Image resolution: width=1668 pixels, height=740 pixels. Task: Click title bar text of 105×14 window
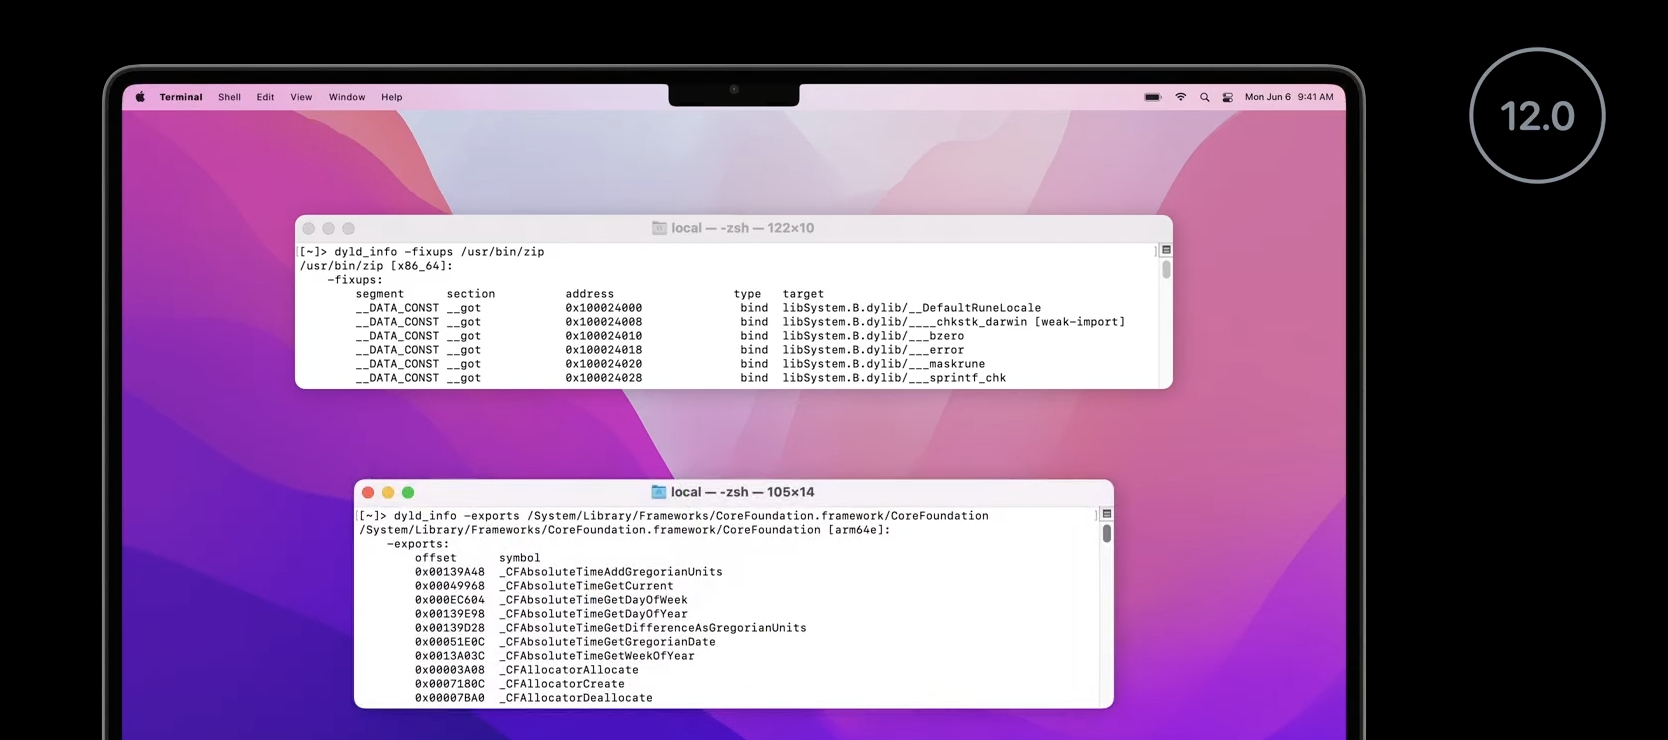point(743,492)
